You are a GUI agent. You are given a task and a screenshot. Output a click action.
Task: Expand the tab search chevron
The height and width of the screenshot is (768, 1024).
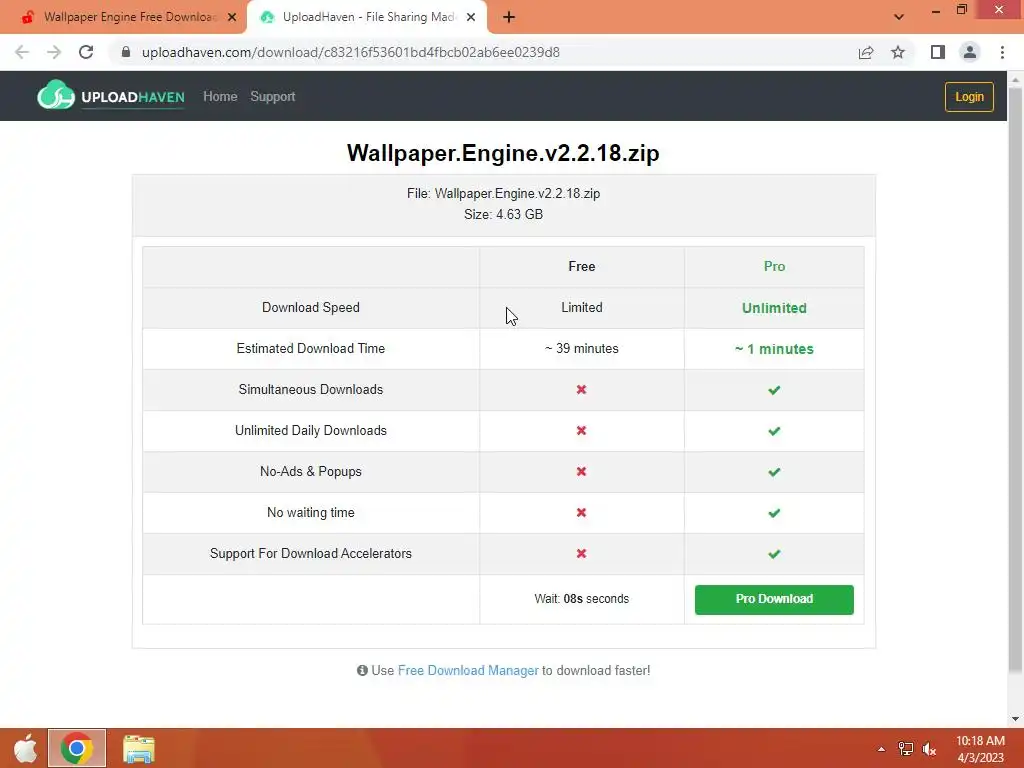pos(899,17)
